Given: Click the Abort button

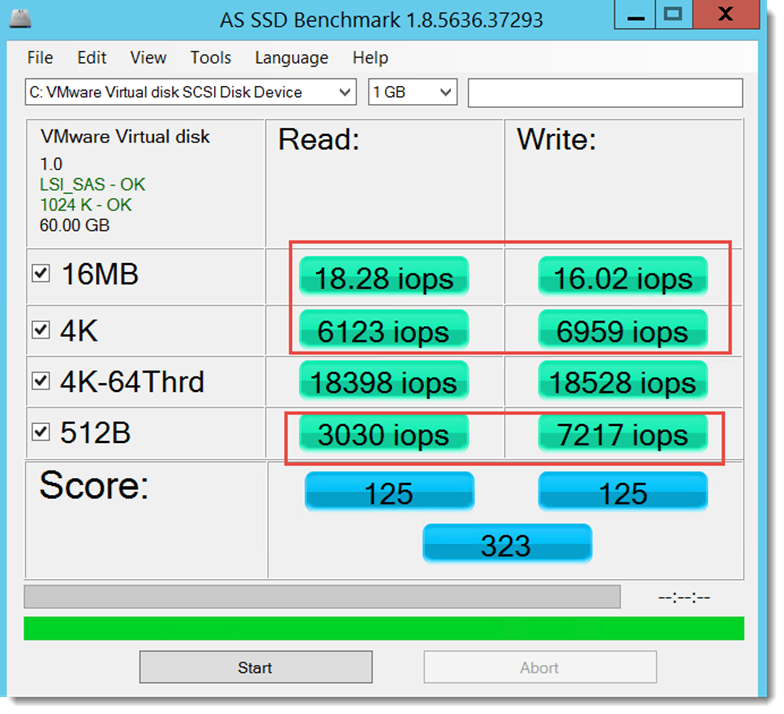Looking at the screenshot, I should (x=540, y=667).
